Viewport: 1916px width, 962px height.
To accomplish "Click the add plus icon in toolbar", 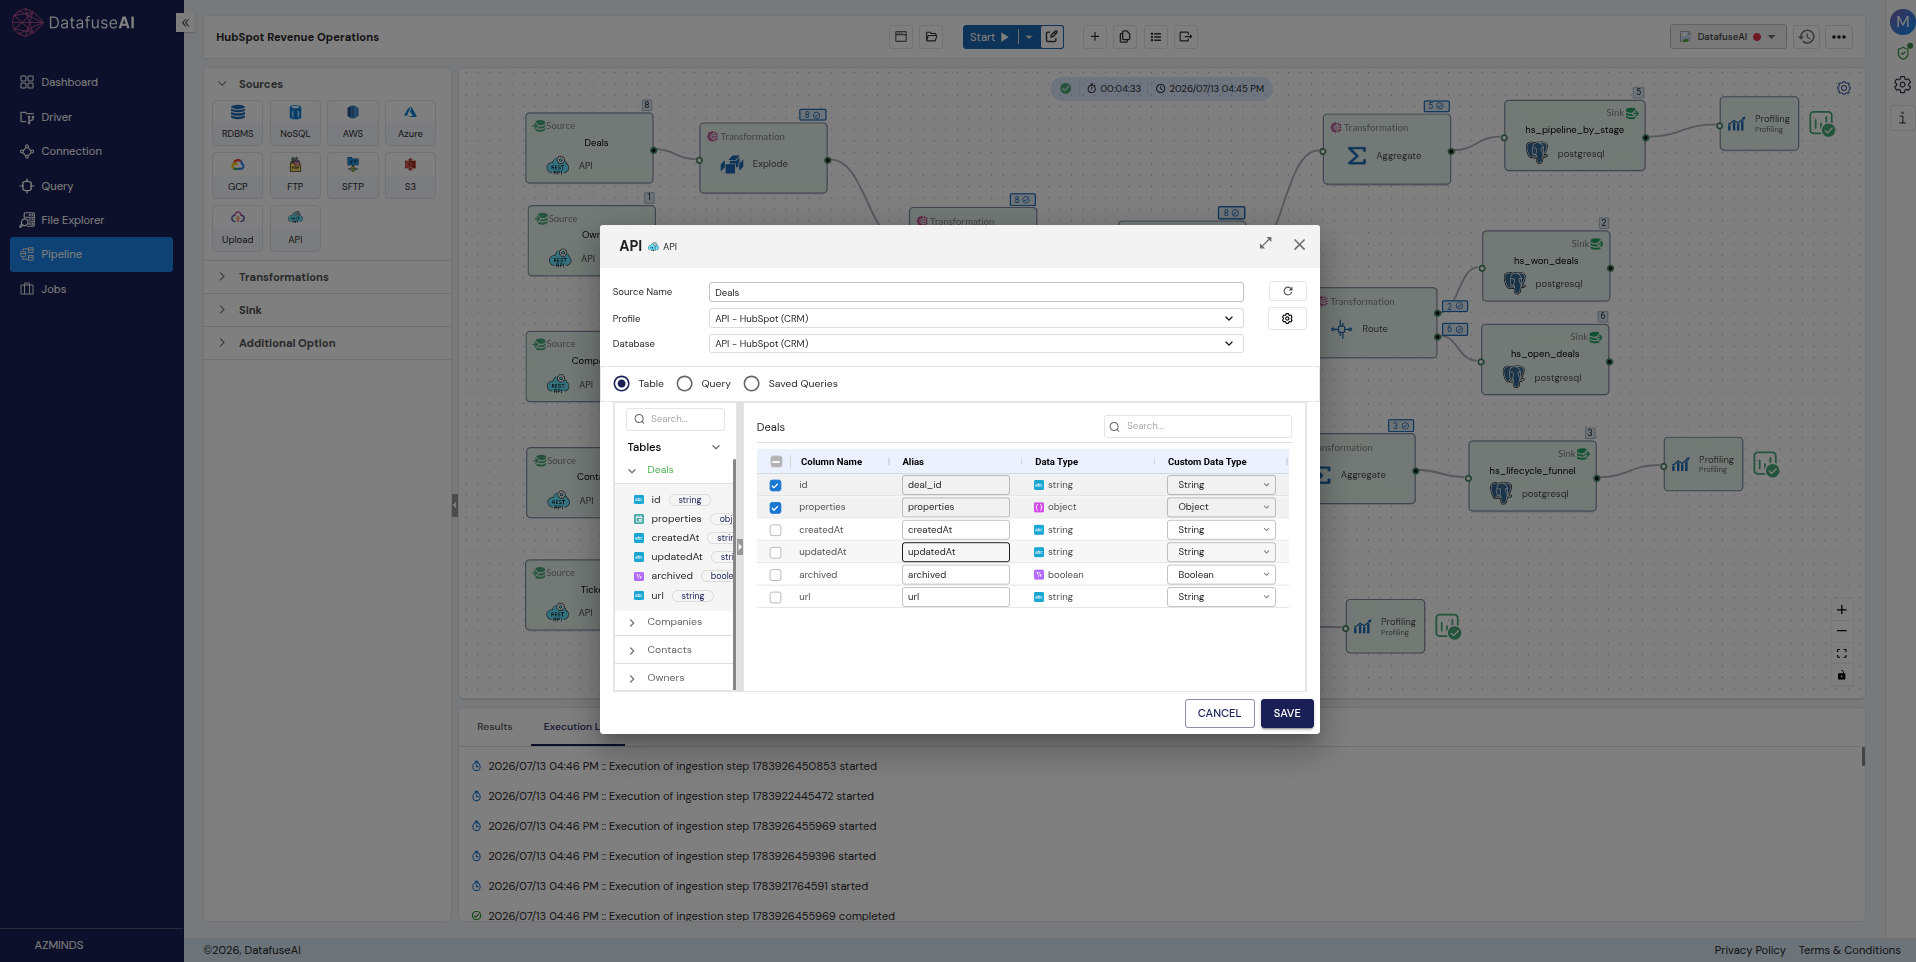I will tap(1095, 37).
